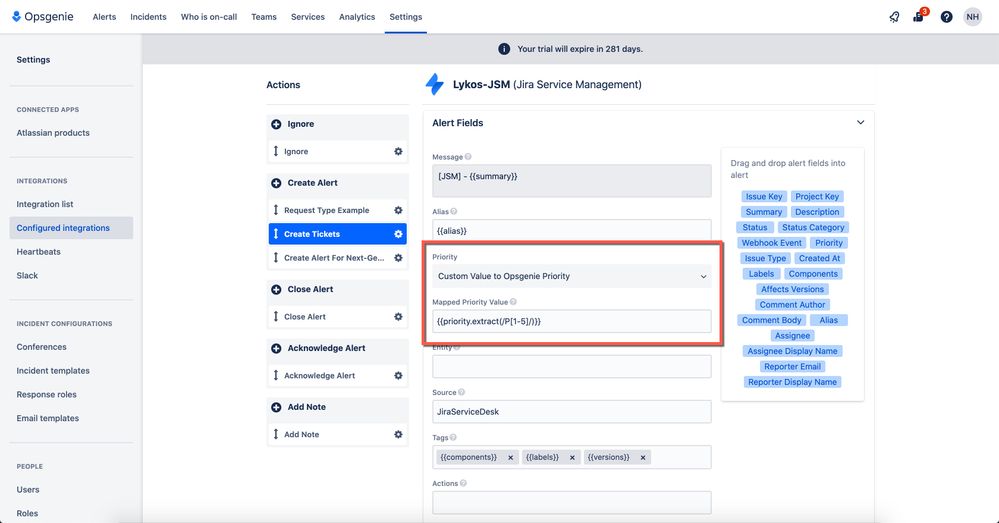Open the Services menu
This screenshot has height=523, width=999.
308,17
